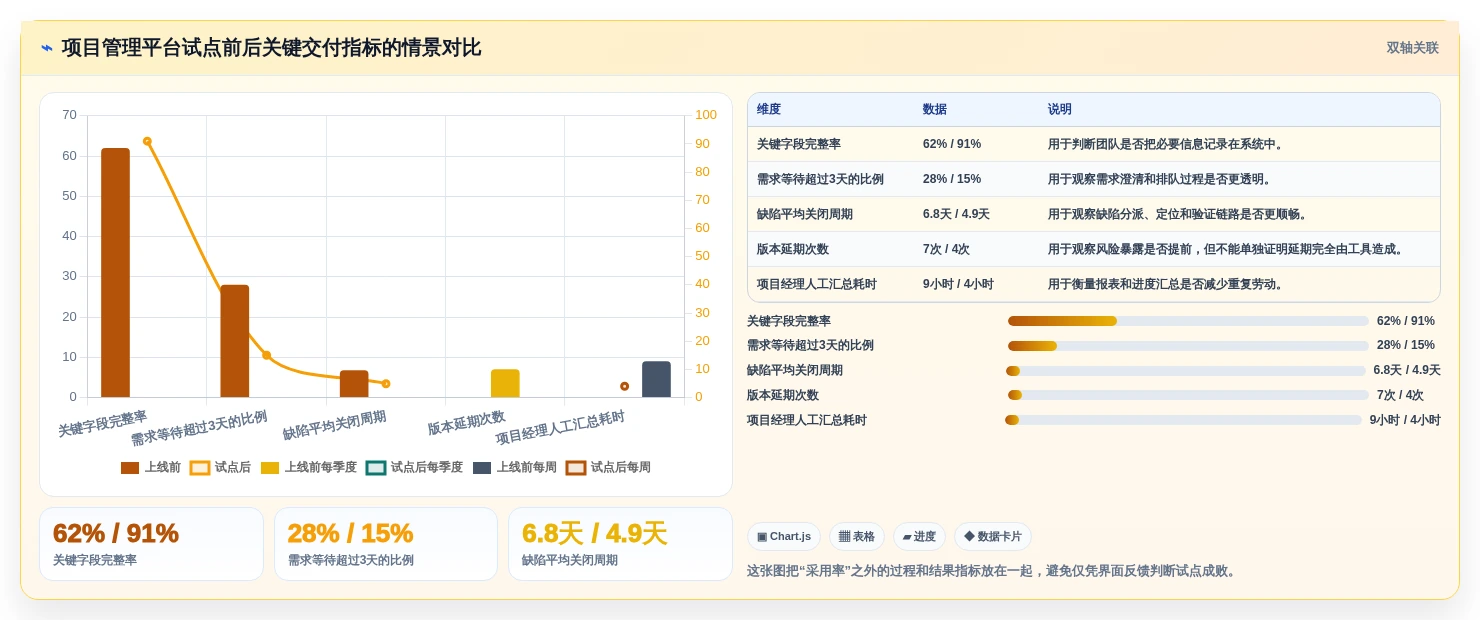Click the 数据卡片 tag chip
The image size is (1480, 620).
click(x=993, y=537)
